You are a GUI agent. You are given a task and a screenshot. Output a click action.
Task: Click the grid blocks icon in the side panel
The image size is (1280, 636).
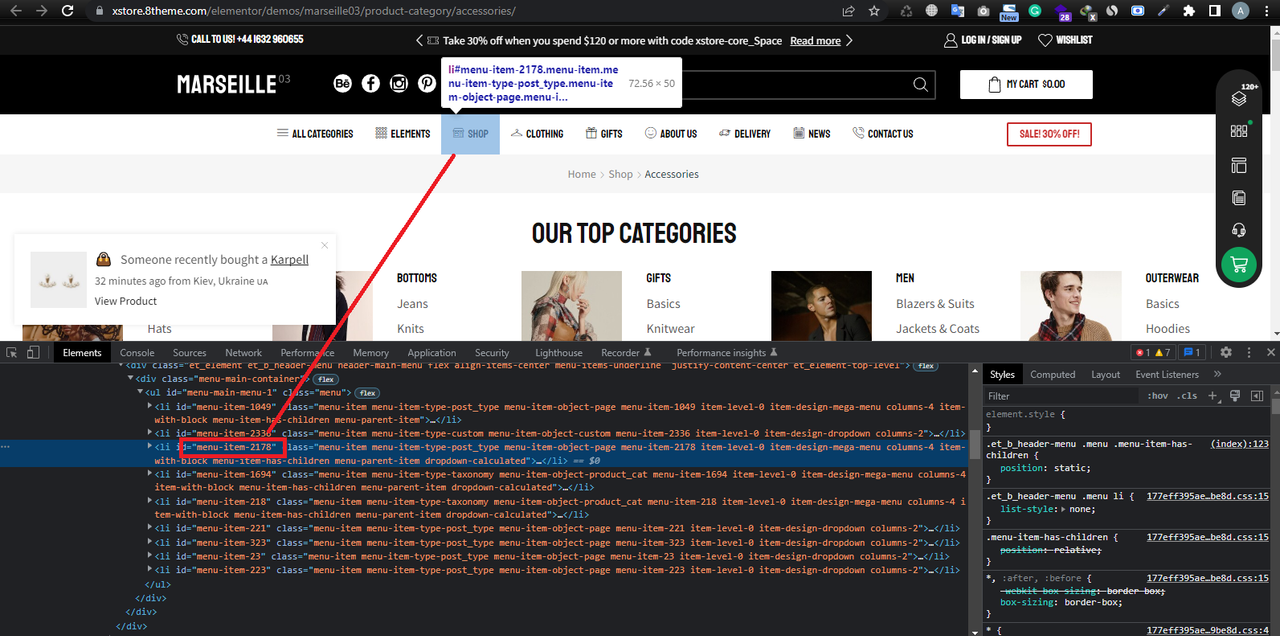(1239, 131)
